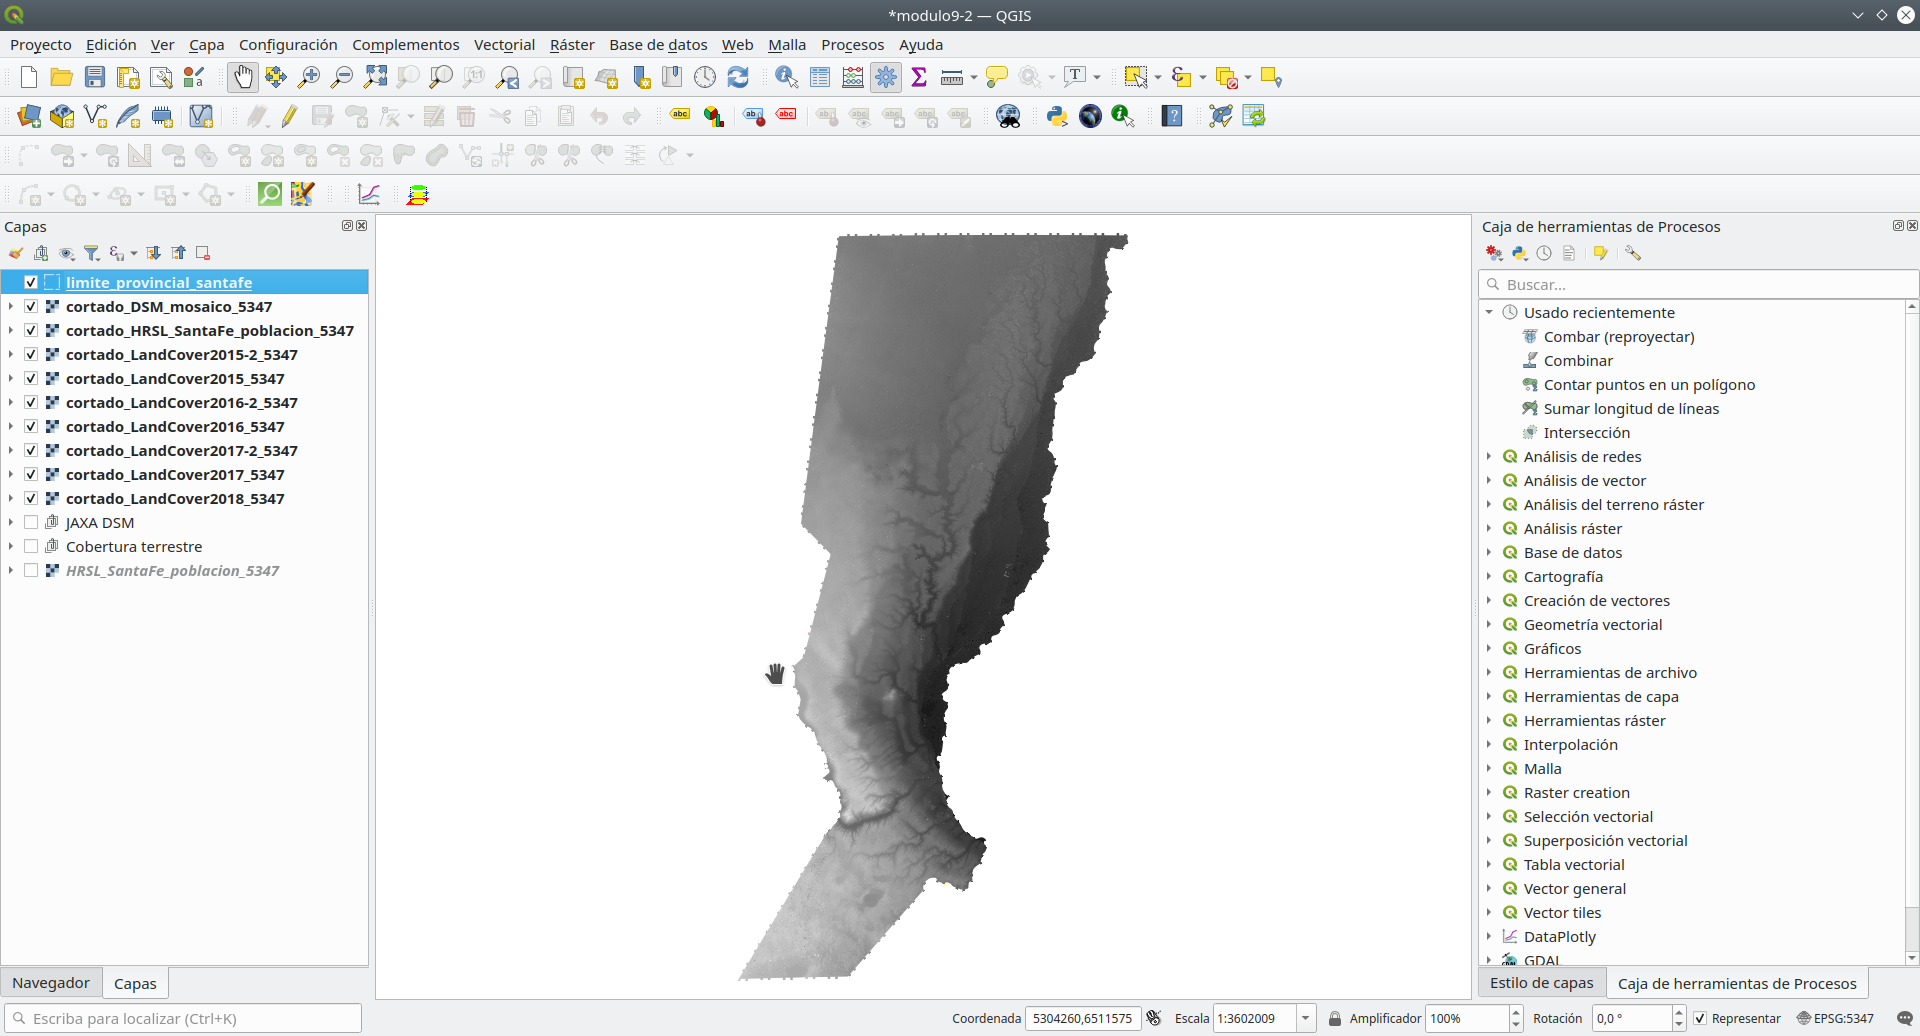Open the Processing history clock icon
Image resolution: width=1920 pixels, height=1036 pixels.
1544,253
